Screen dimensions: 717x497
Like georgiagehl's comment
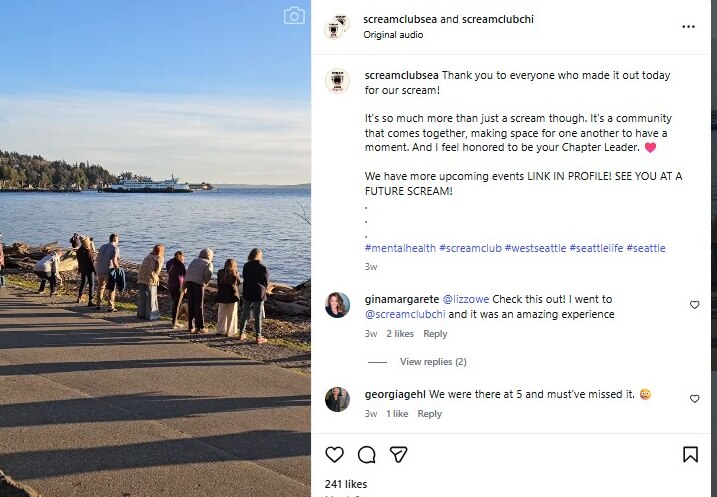point(695,399)
